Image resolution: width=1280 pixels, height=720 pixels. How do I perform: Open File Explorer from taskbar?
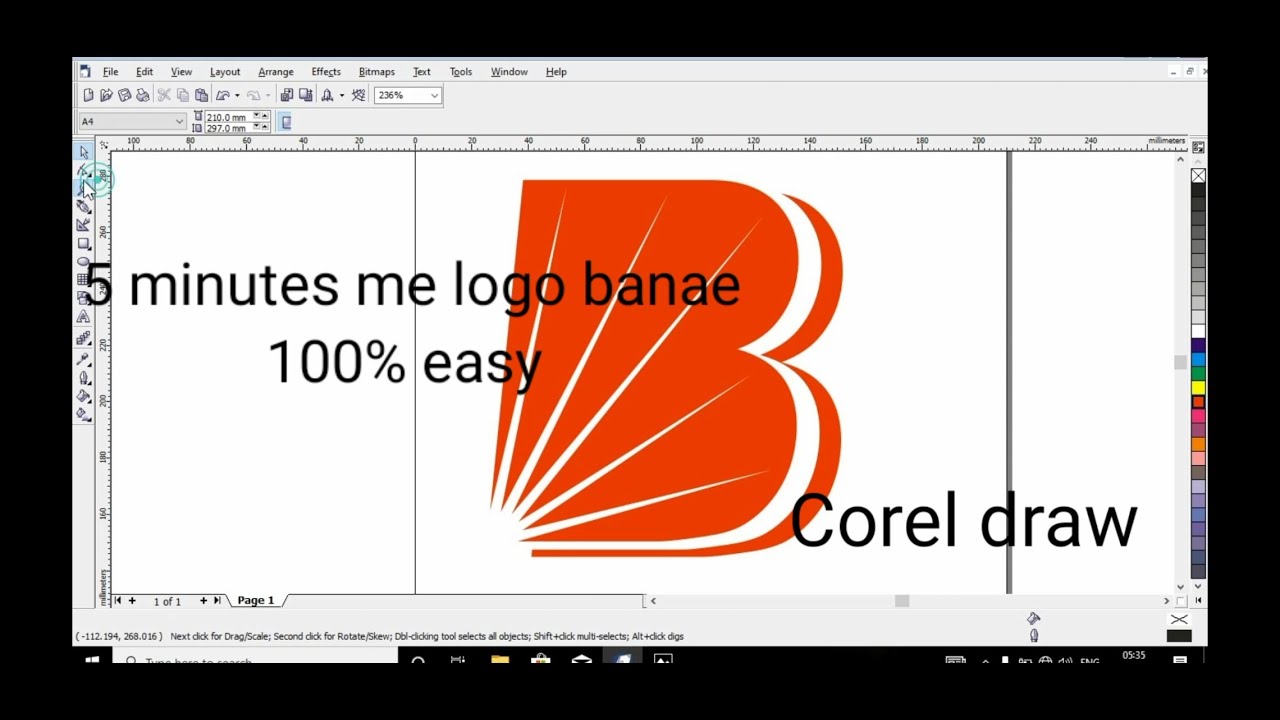[500, 660]
